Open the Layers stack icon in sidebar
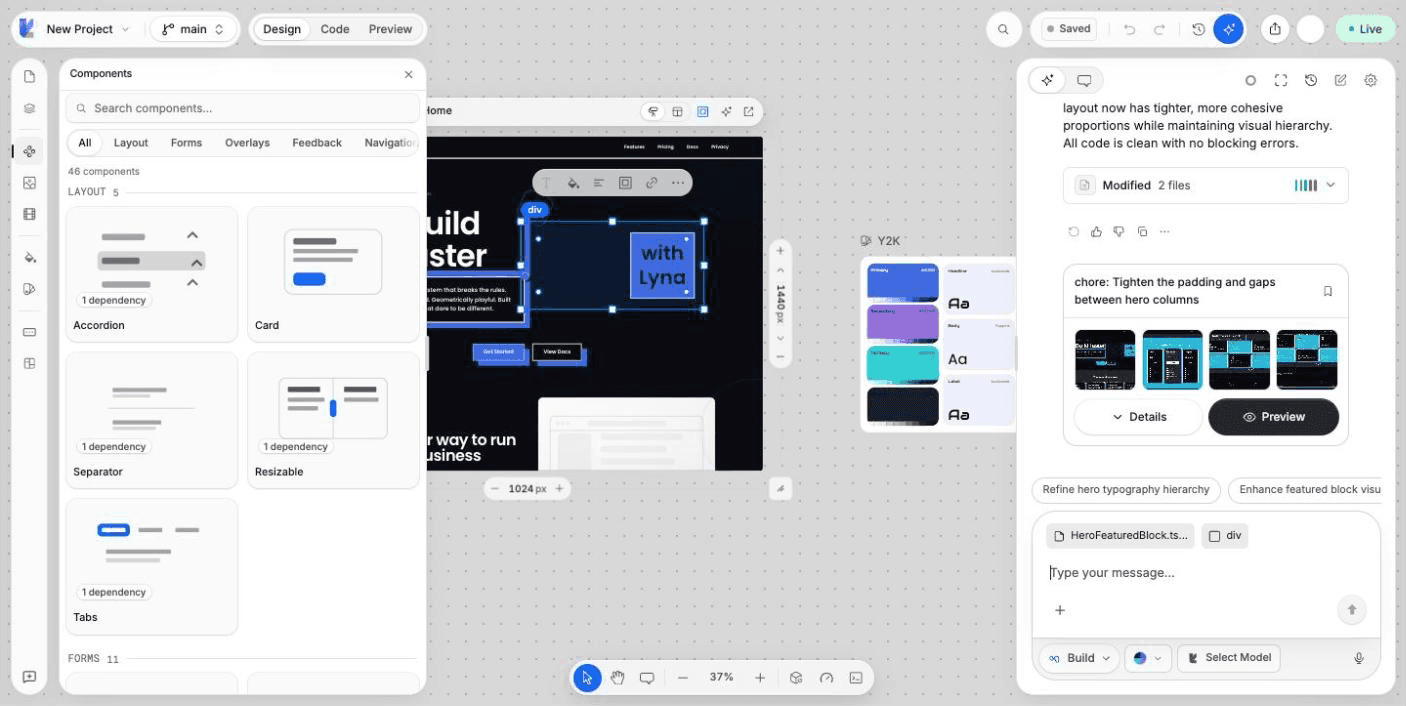This screenshot has width=1406, height=706. [29, 109]
